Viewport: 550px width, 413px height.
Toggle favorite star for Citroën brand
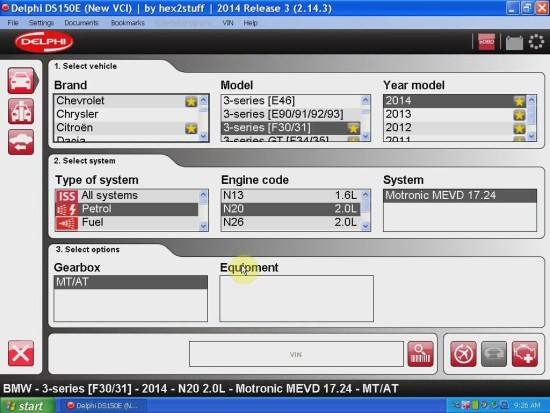pos(191,128)
